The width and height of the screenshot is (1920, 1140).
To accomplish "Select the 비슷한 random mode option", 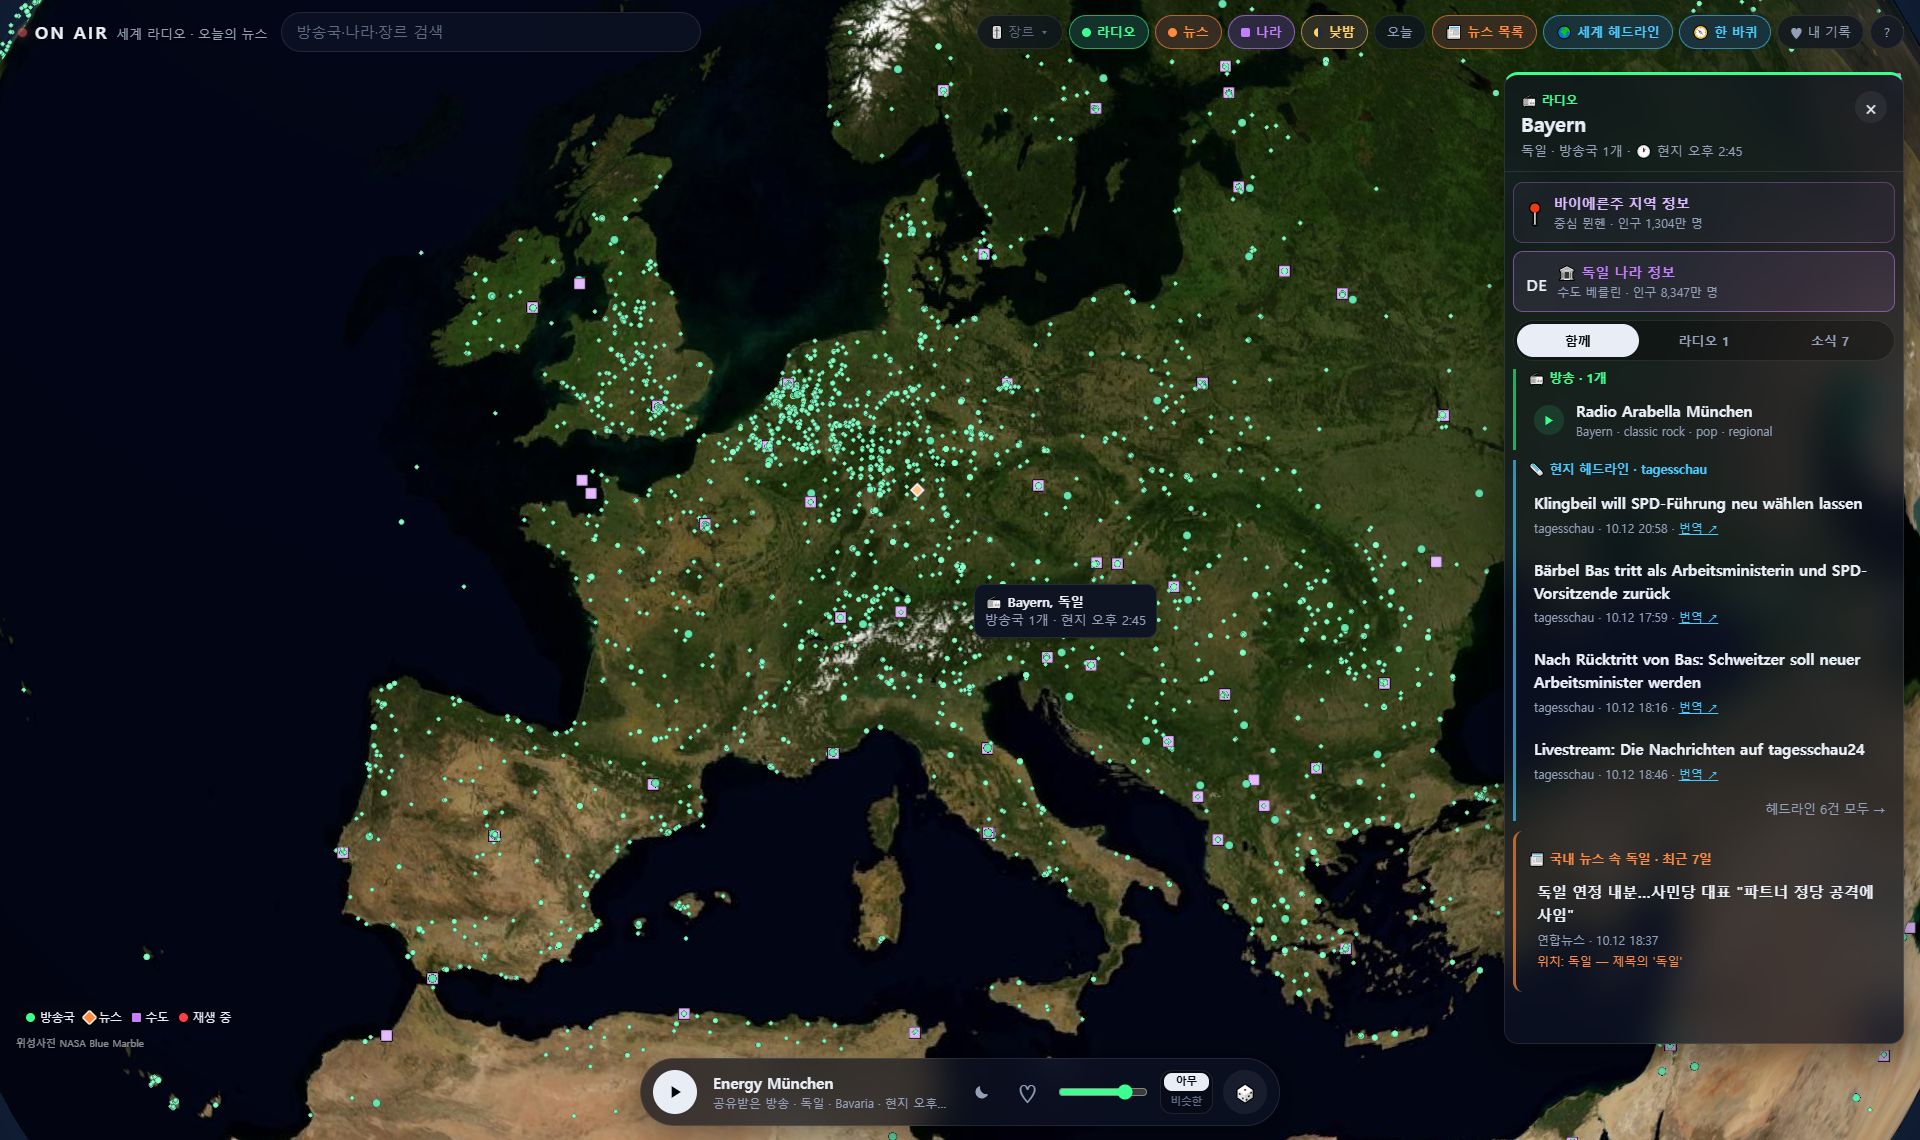I will click(1186, 1101).
